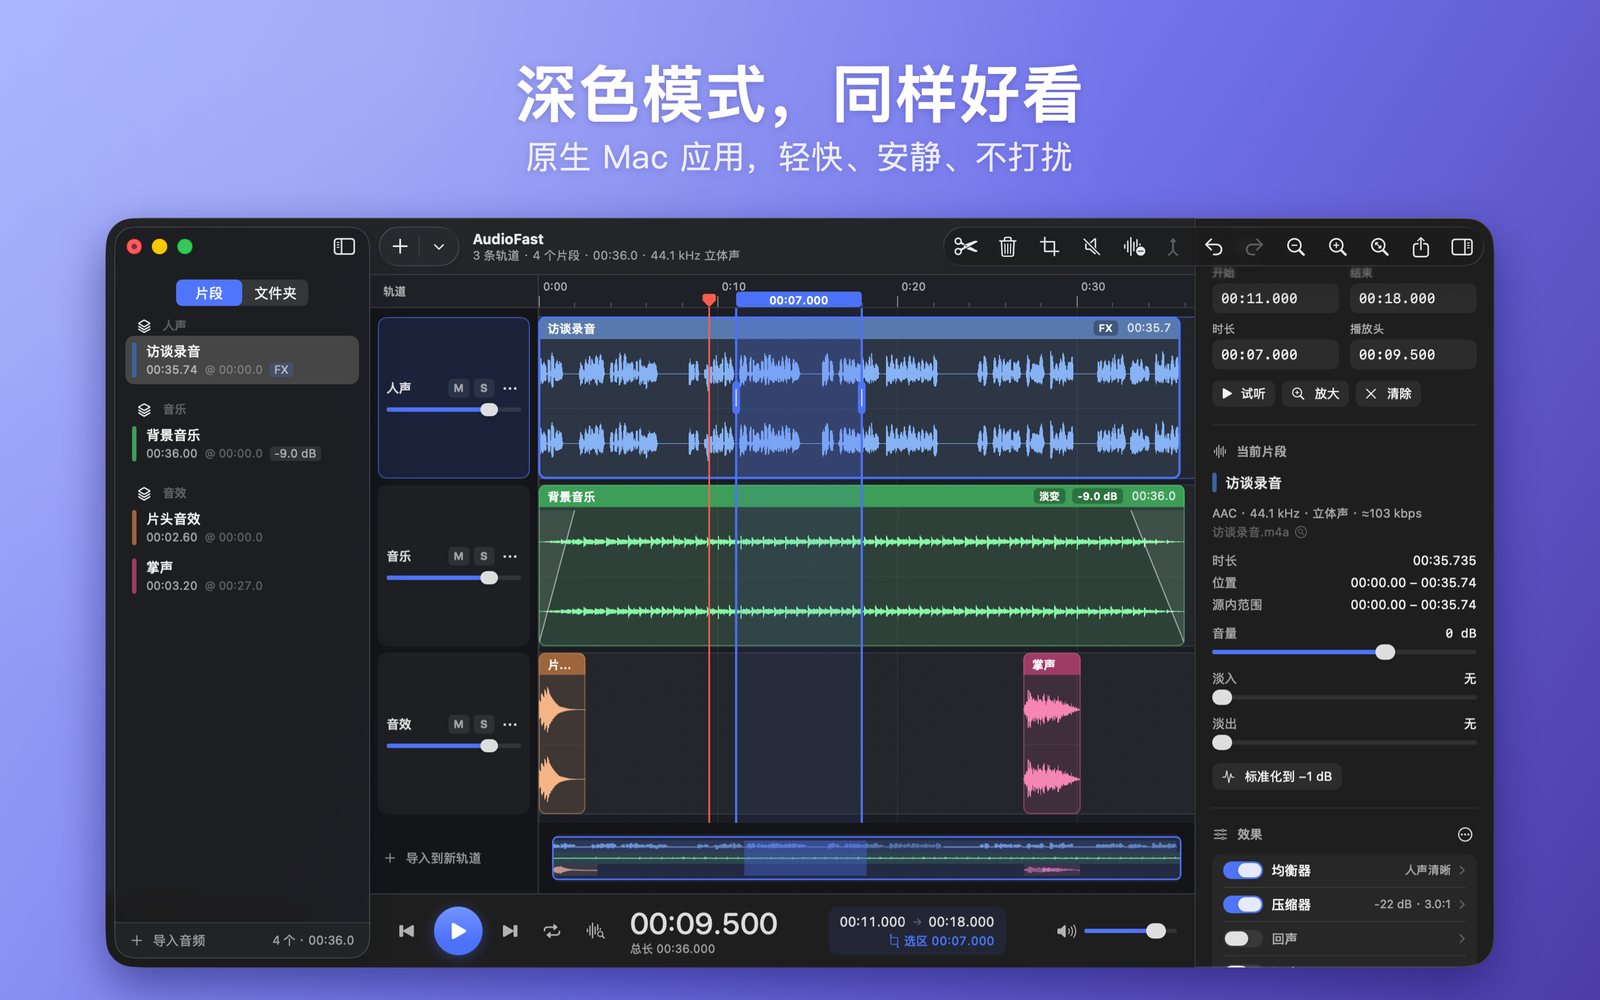Screen dimensions: 1600x1000
Task: Adjust the master volume slider
Action: pos(1129,931)
